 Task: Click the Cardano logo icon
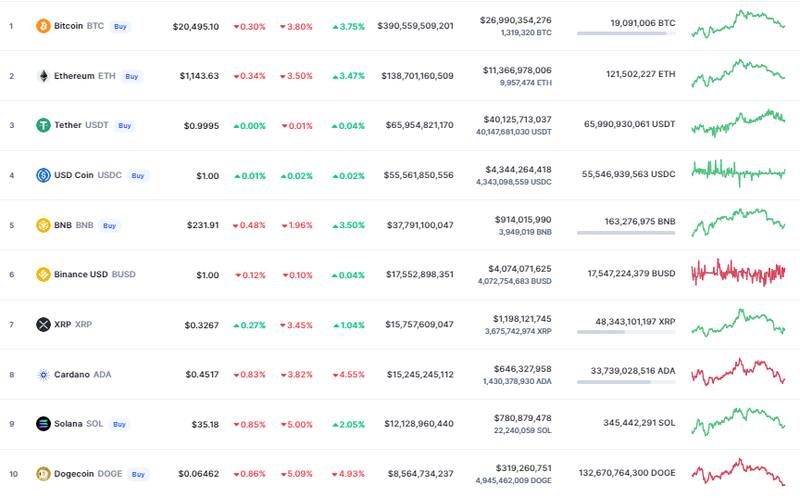43,374
